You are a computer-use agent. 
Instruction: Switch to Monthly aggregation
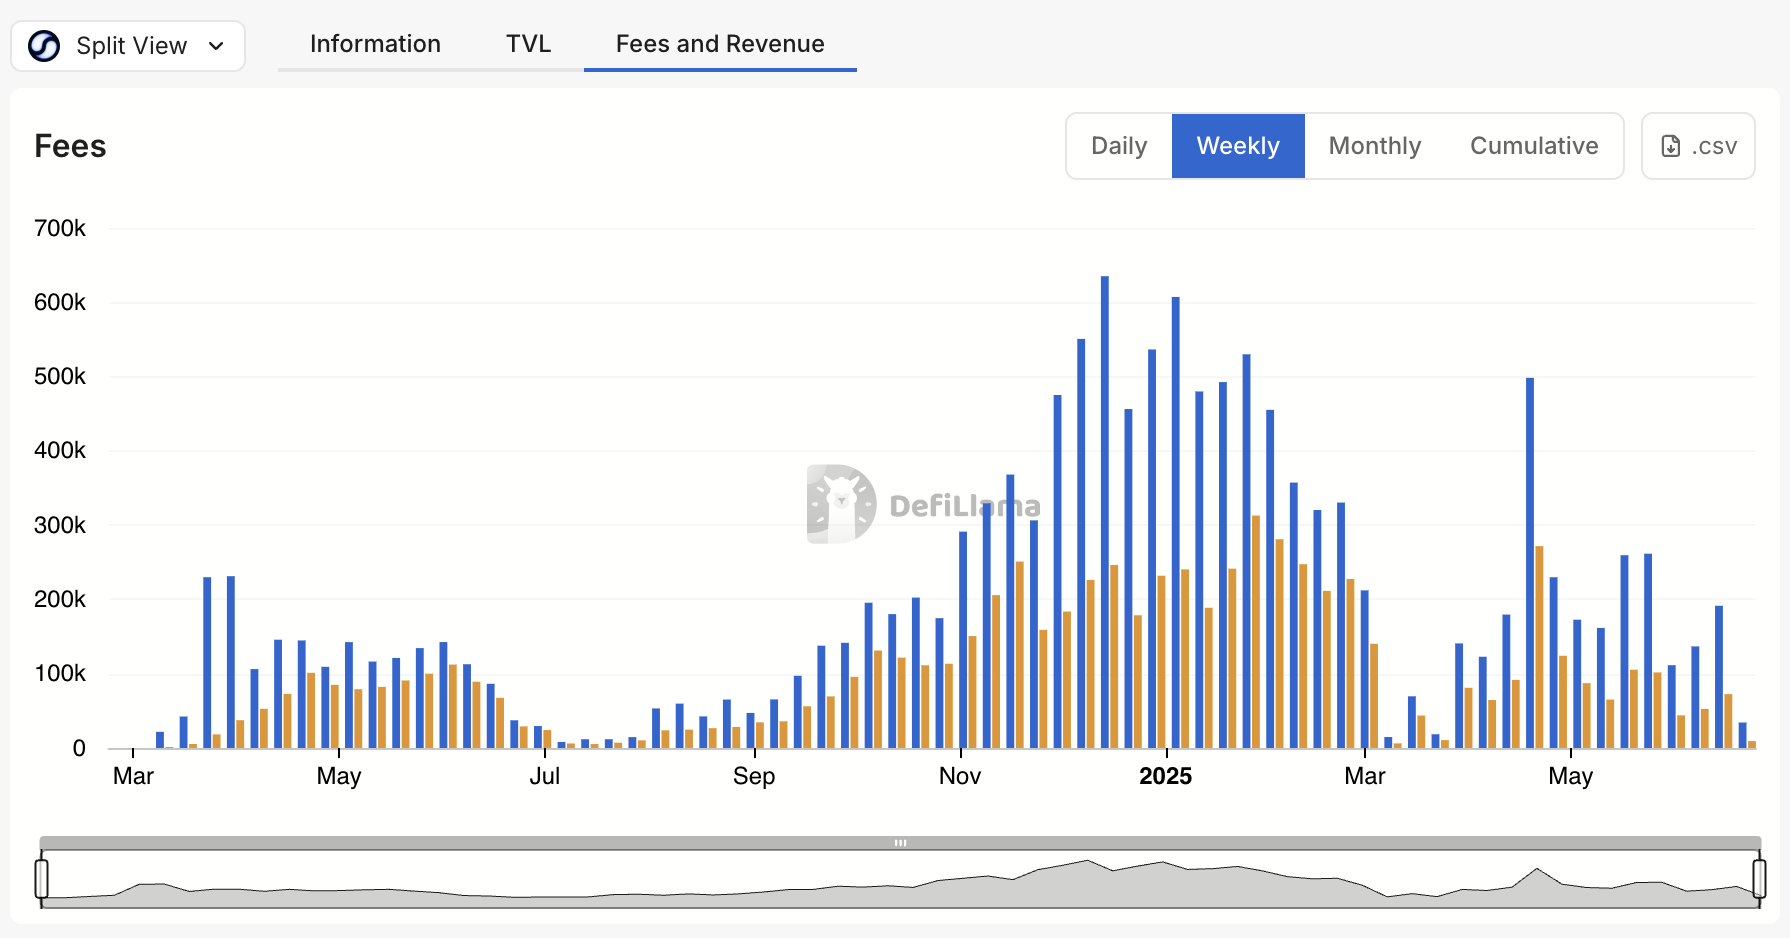[x=1374, y=145]
